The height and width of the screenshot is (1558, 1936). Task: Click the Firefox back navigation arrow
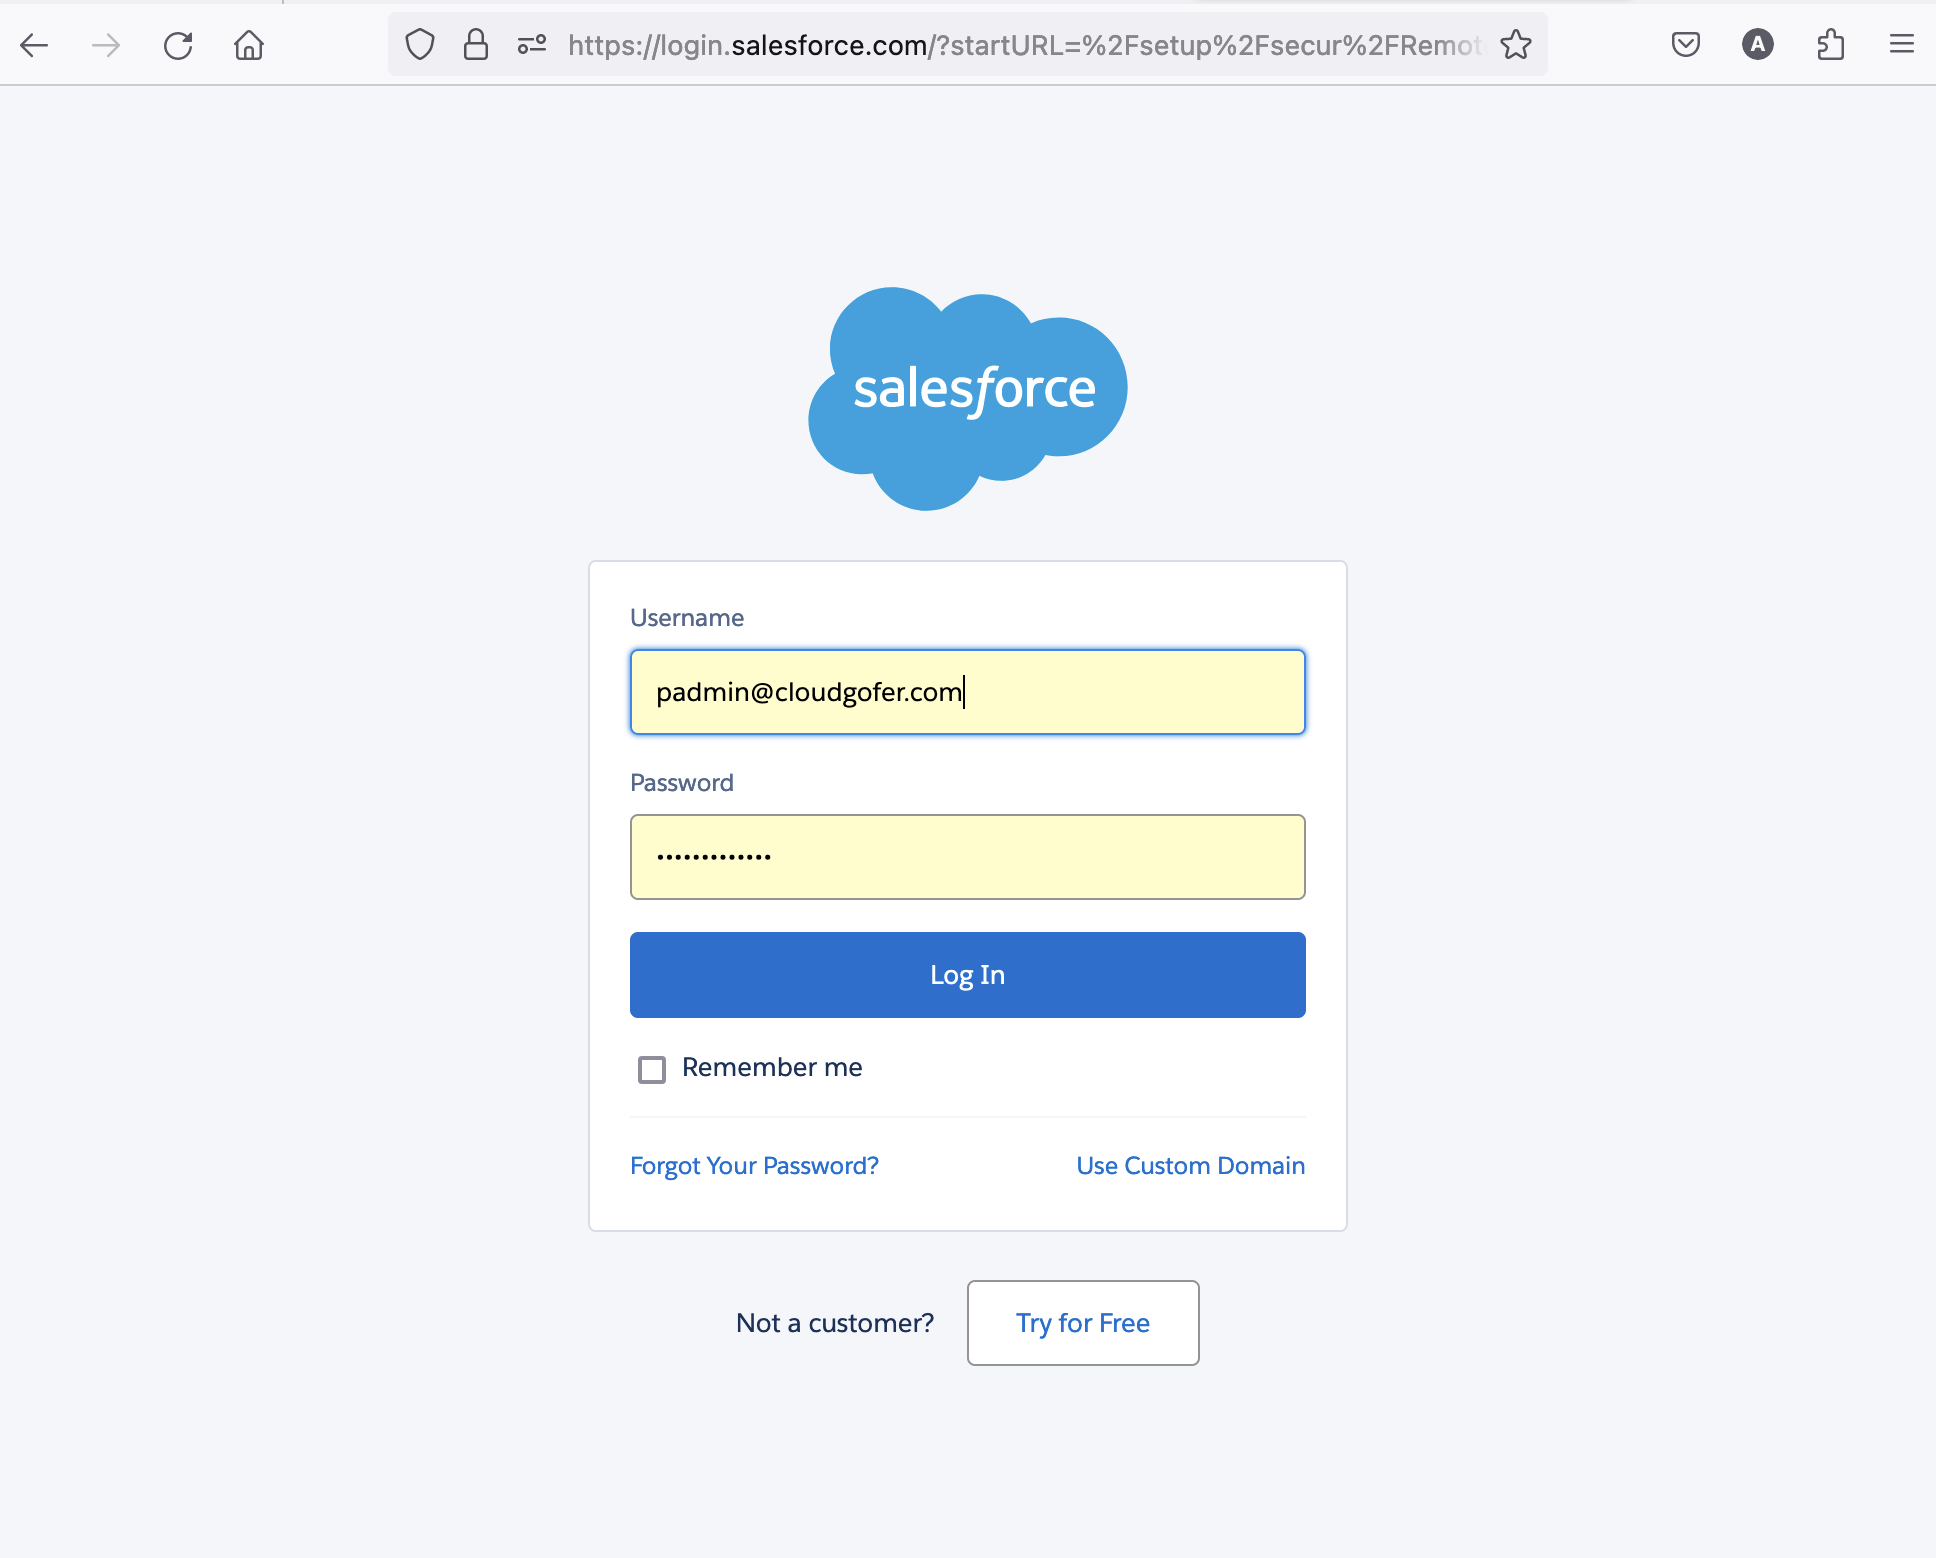[35, 45]
